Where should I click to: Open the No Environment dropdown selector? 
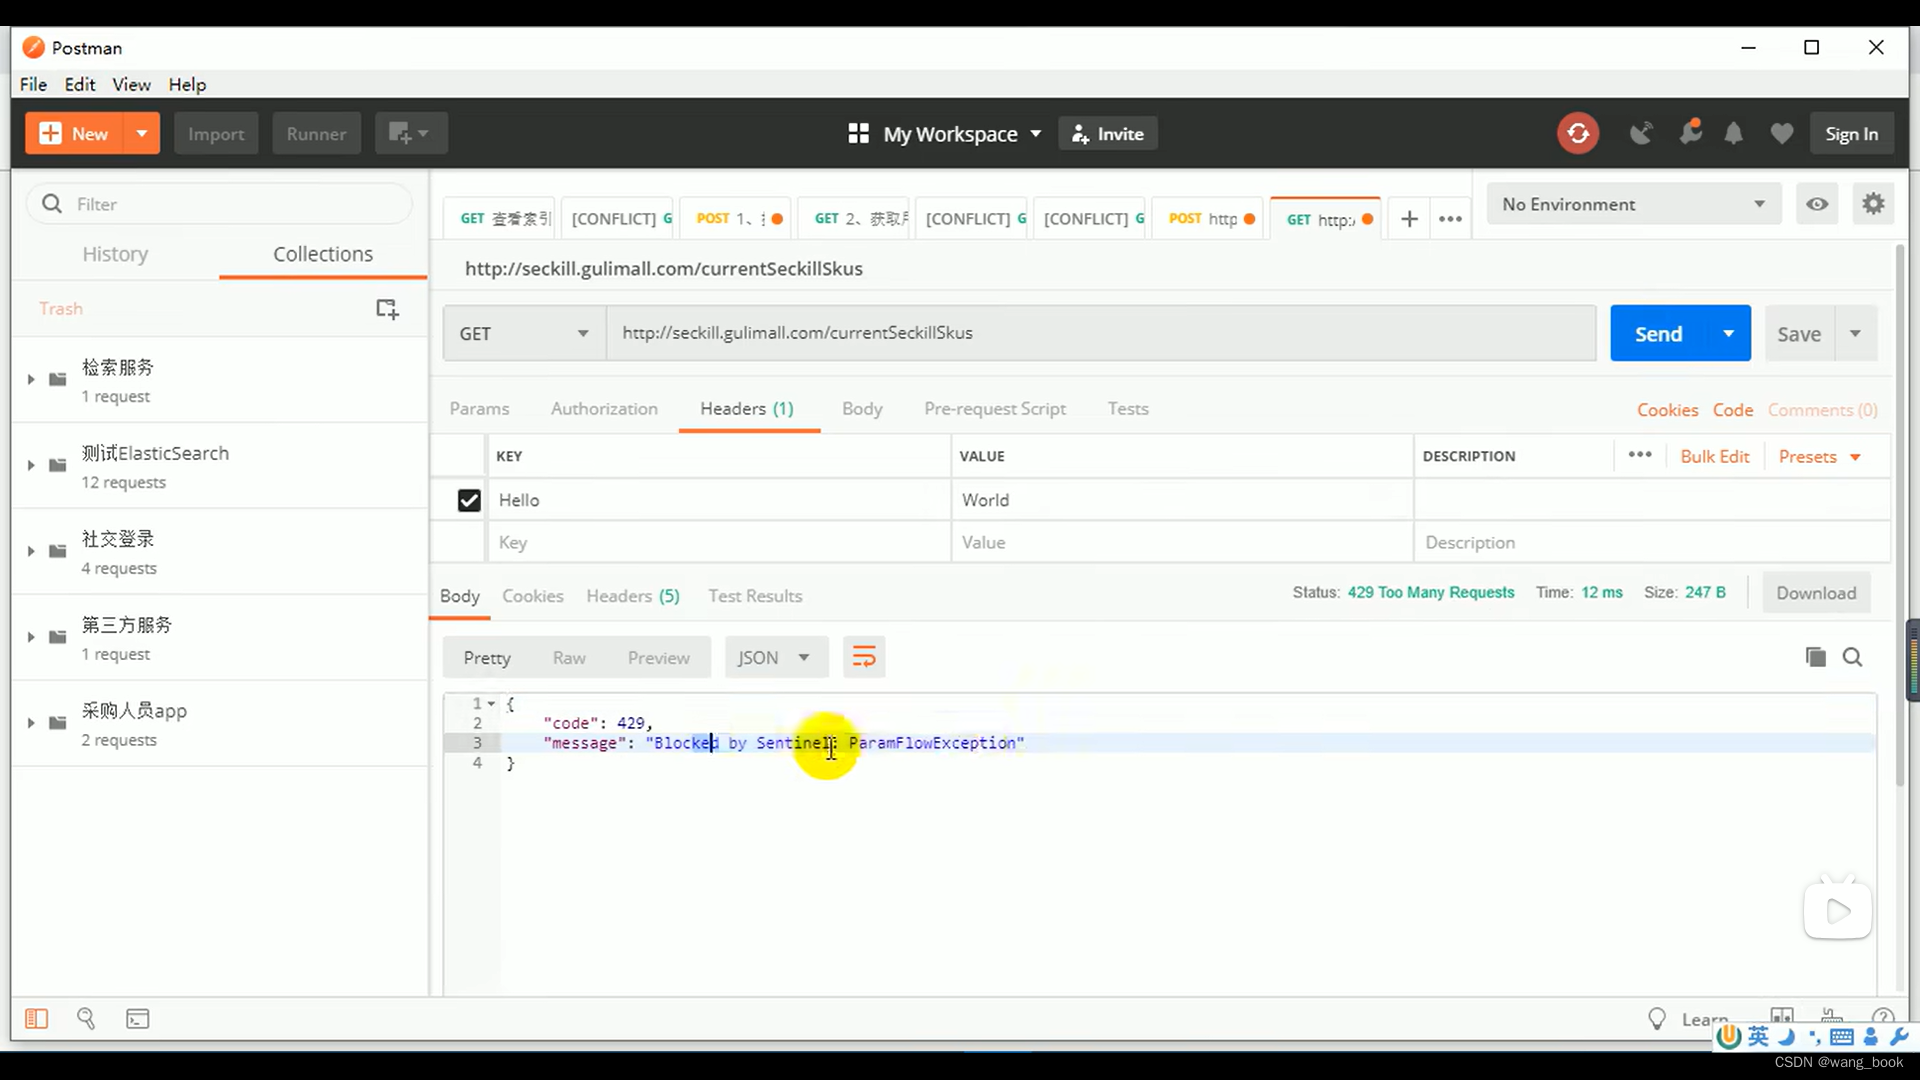coord(1633,204)
